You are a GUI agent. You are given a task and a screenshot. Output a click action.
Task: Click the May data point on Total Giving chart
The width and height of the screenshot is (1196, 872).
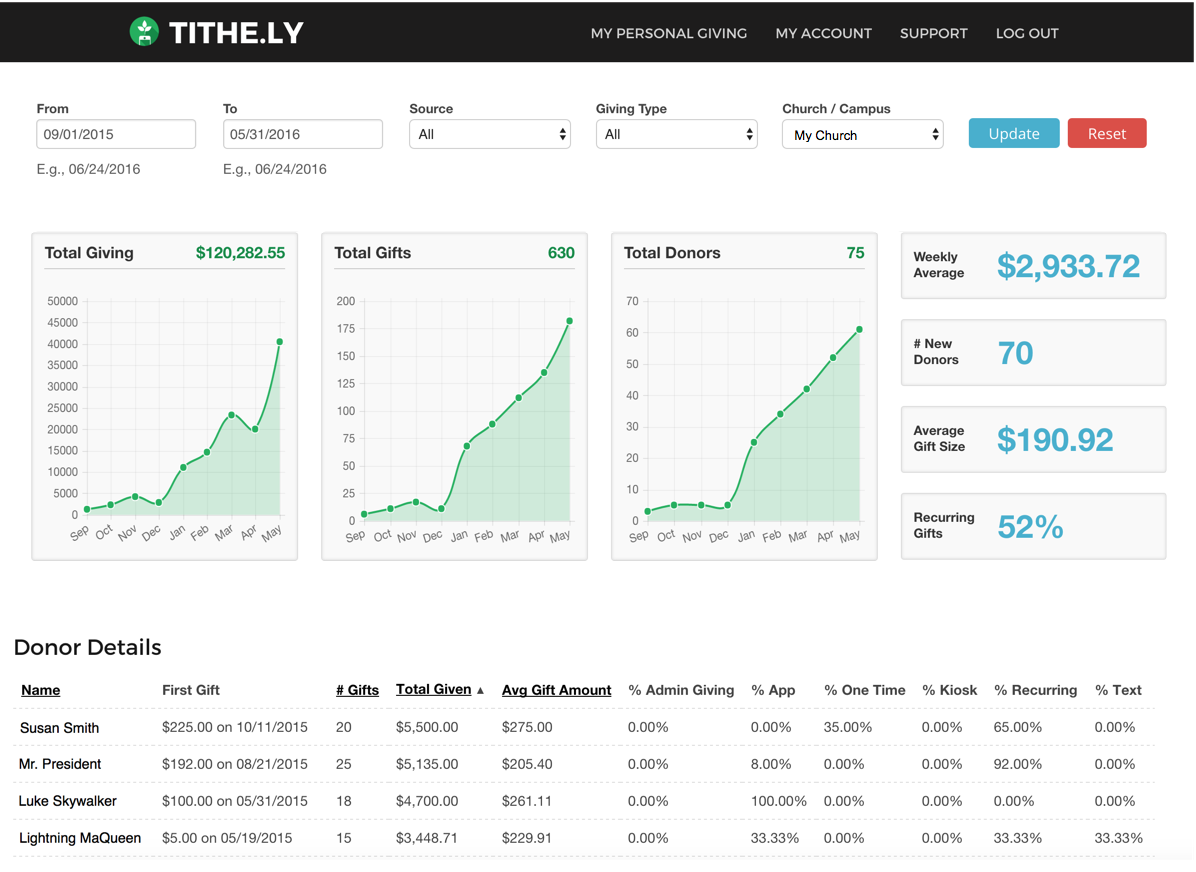(280, 342)
